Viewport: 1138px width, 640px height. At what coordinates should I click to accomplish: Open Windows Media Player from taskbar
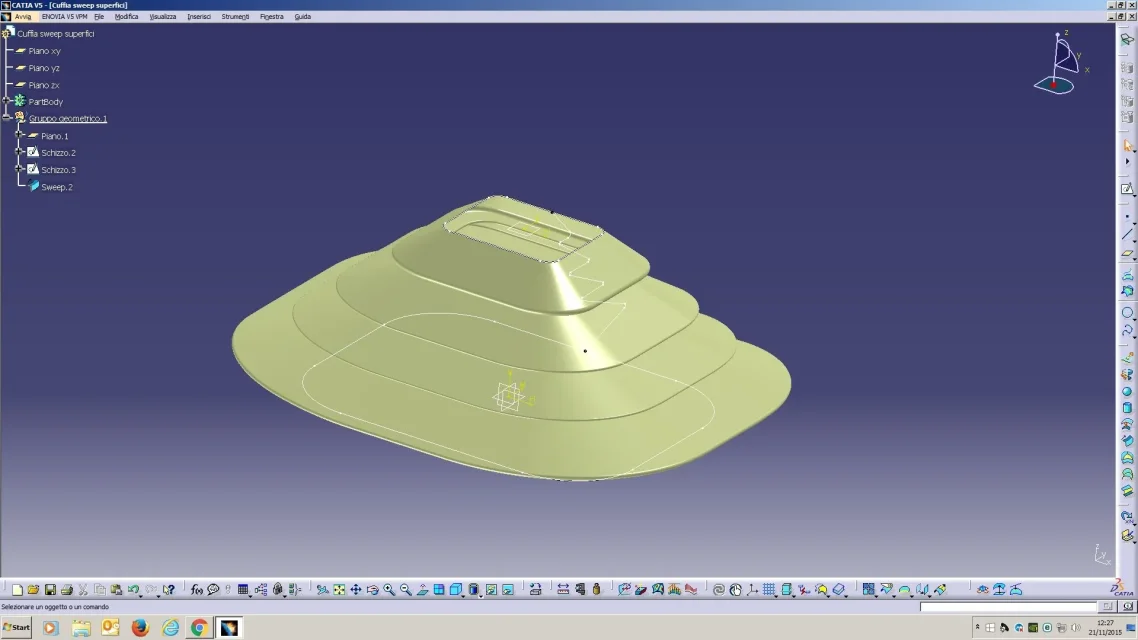50,628
